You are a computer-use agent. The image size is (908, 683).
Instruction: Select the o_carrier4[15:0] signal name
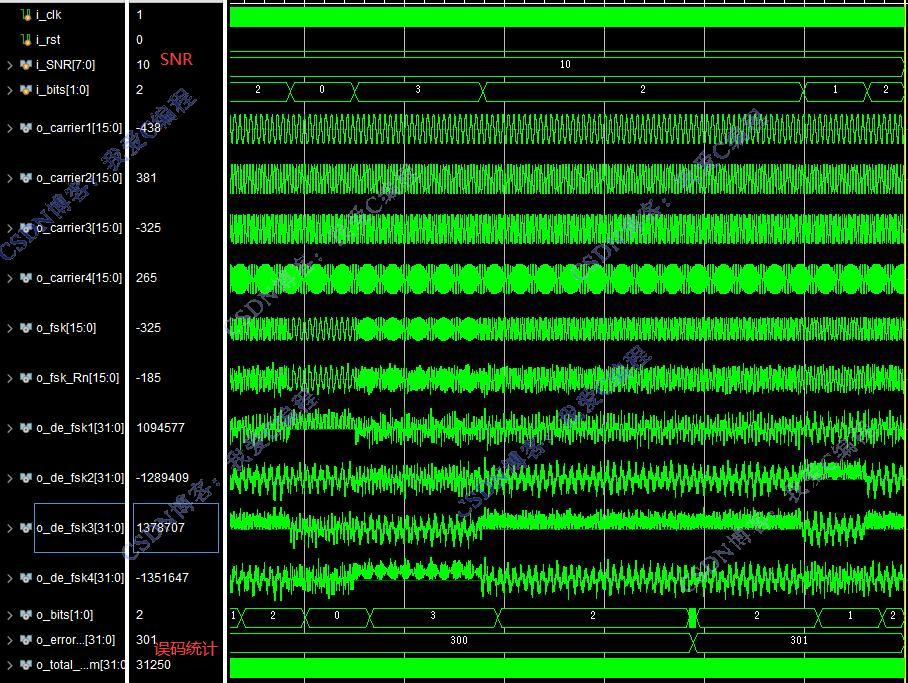(x=79, y=278)
